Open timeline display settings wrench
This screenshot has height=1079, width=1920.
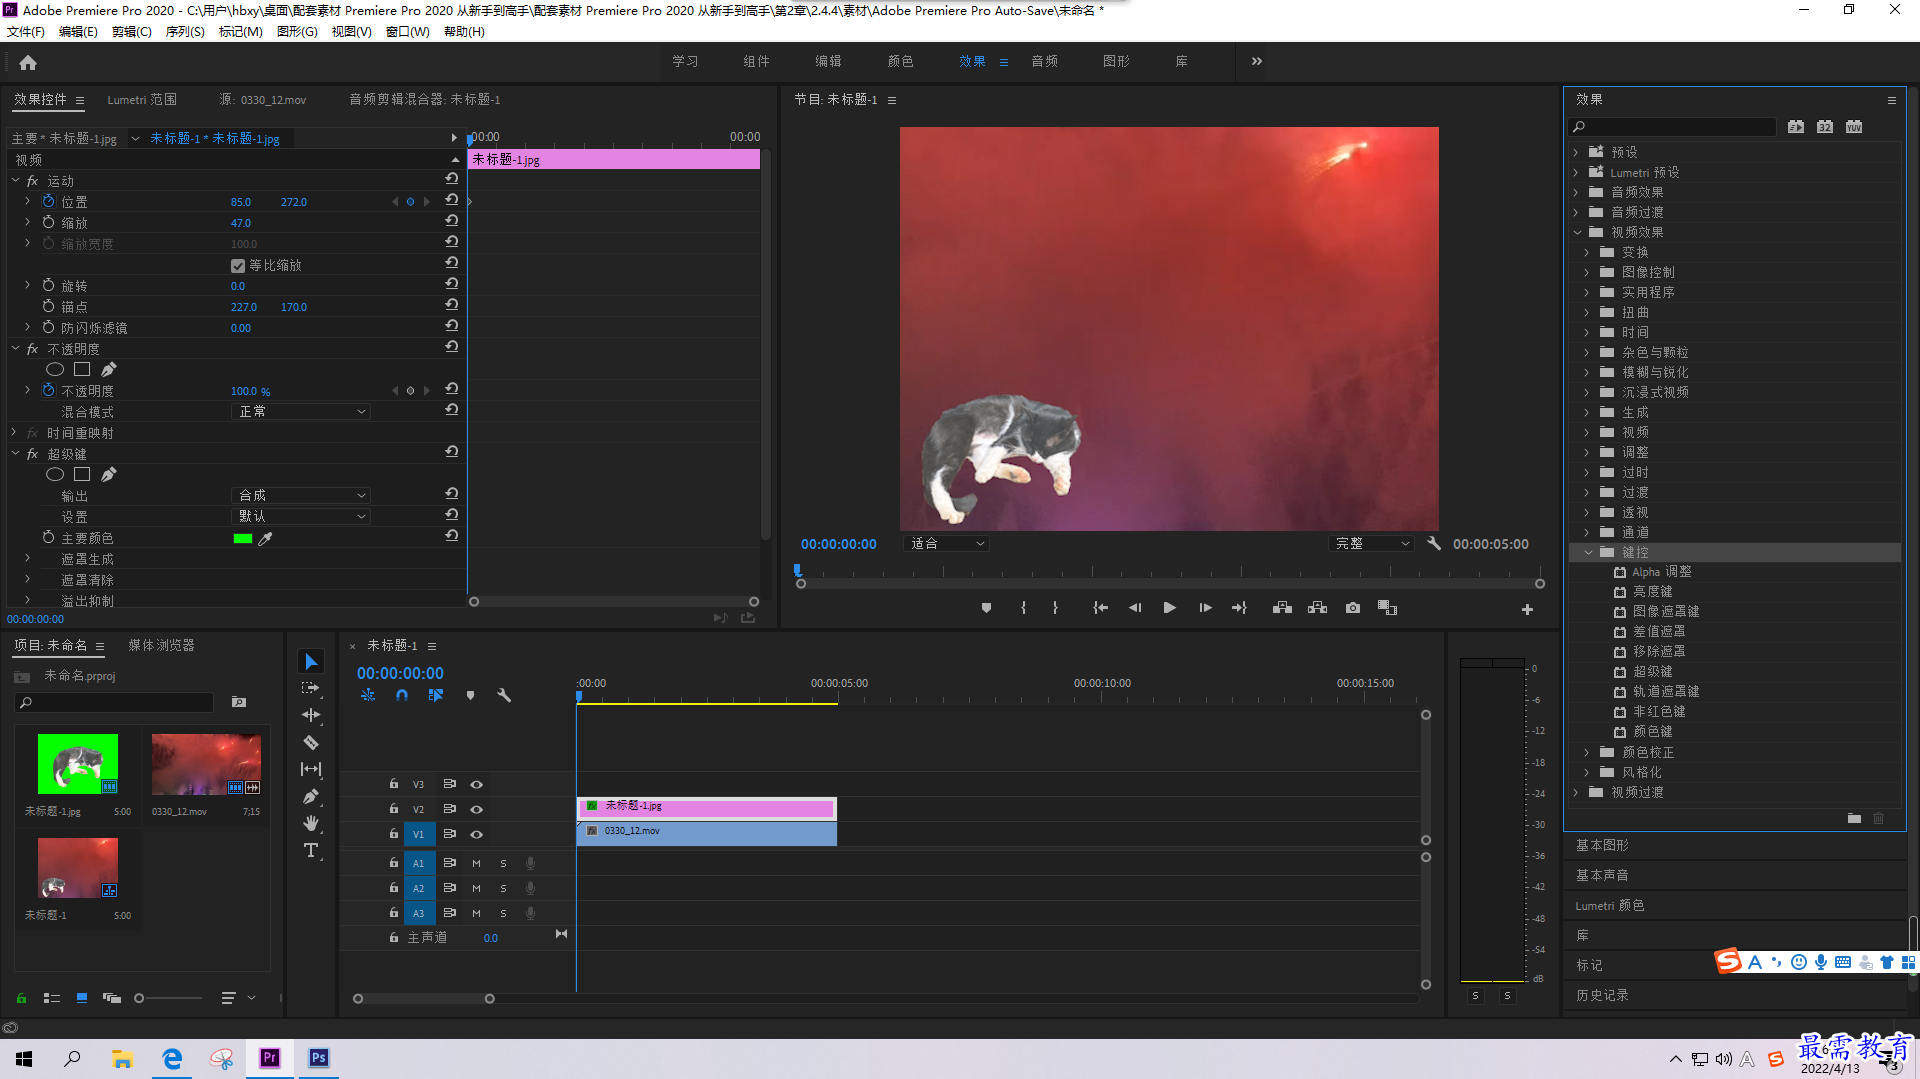click(x=504, y=695)
